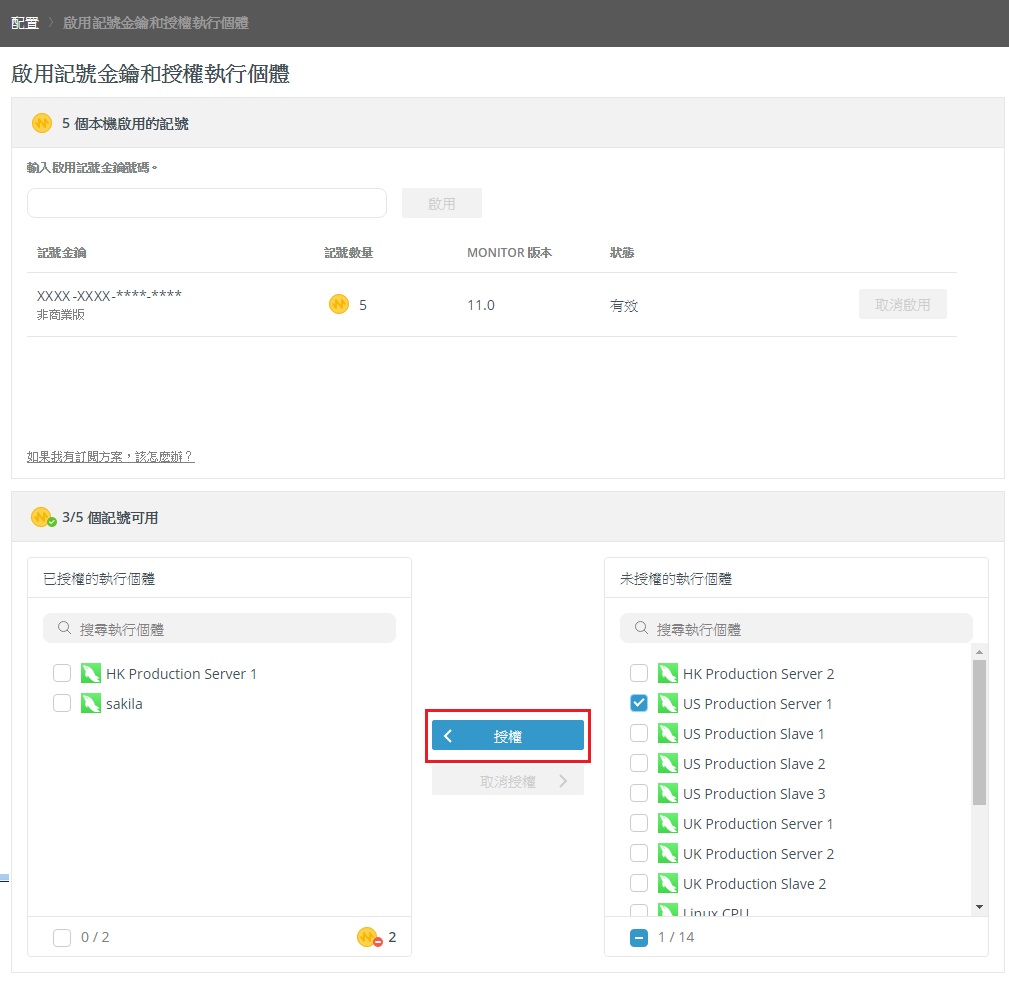Click the 啟用記號金鑰和授權執行個體 breadcrumb
The image size is (1009, 983).
coord(156,22)
